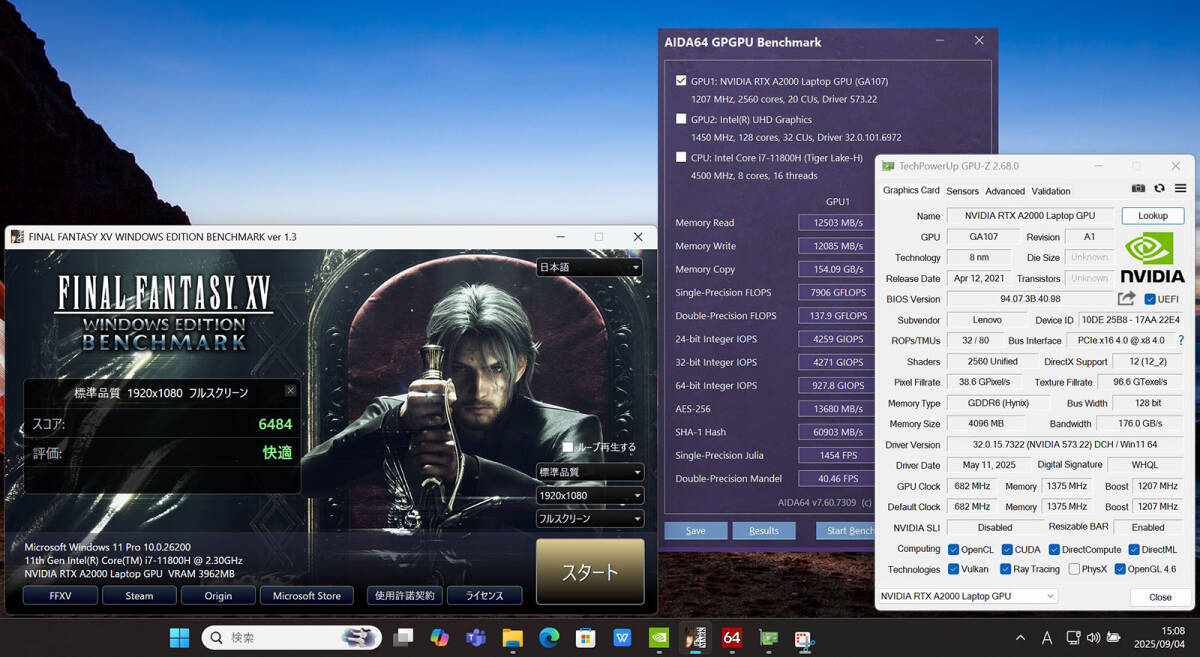Screen dimensions: 1200x657
Task: Click the GPU-Z screenshot camera icon
Action: [1138, 189]
